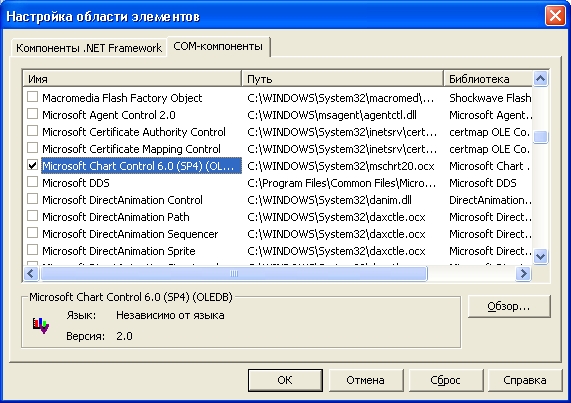Select the Microsoft DirectAnimation Control row name
The width and height of the screenshot is (571, 403).
[x=122, y=200]
